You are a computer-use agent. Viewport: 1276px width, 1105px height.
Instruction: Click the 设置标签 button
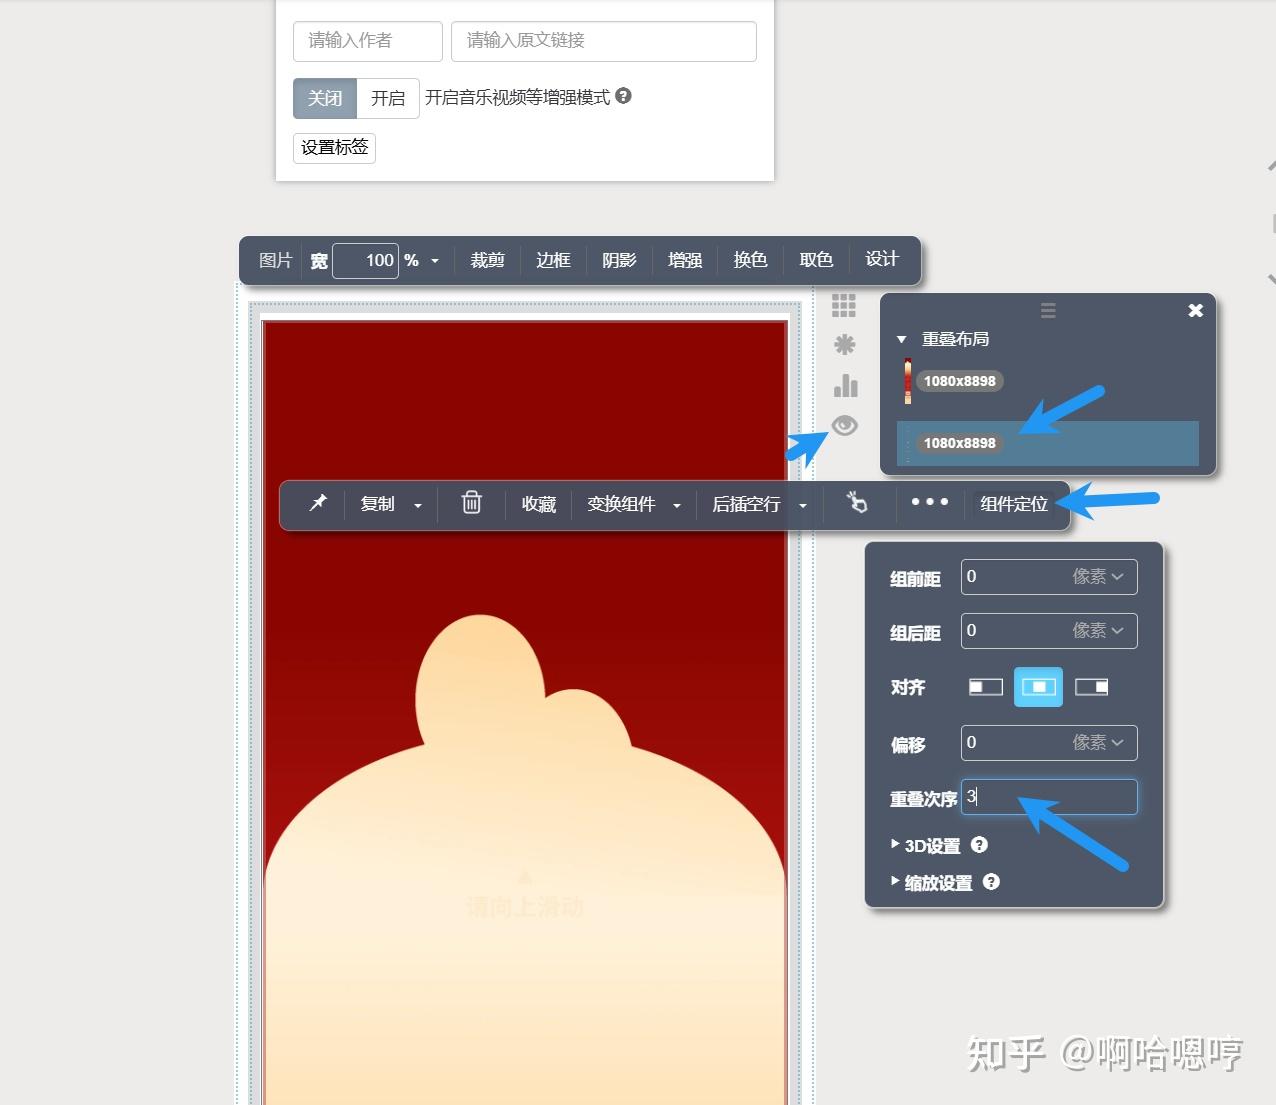click(x=335, y=148)
